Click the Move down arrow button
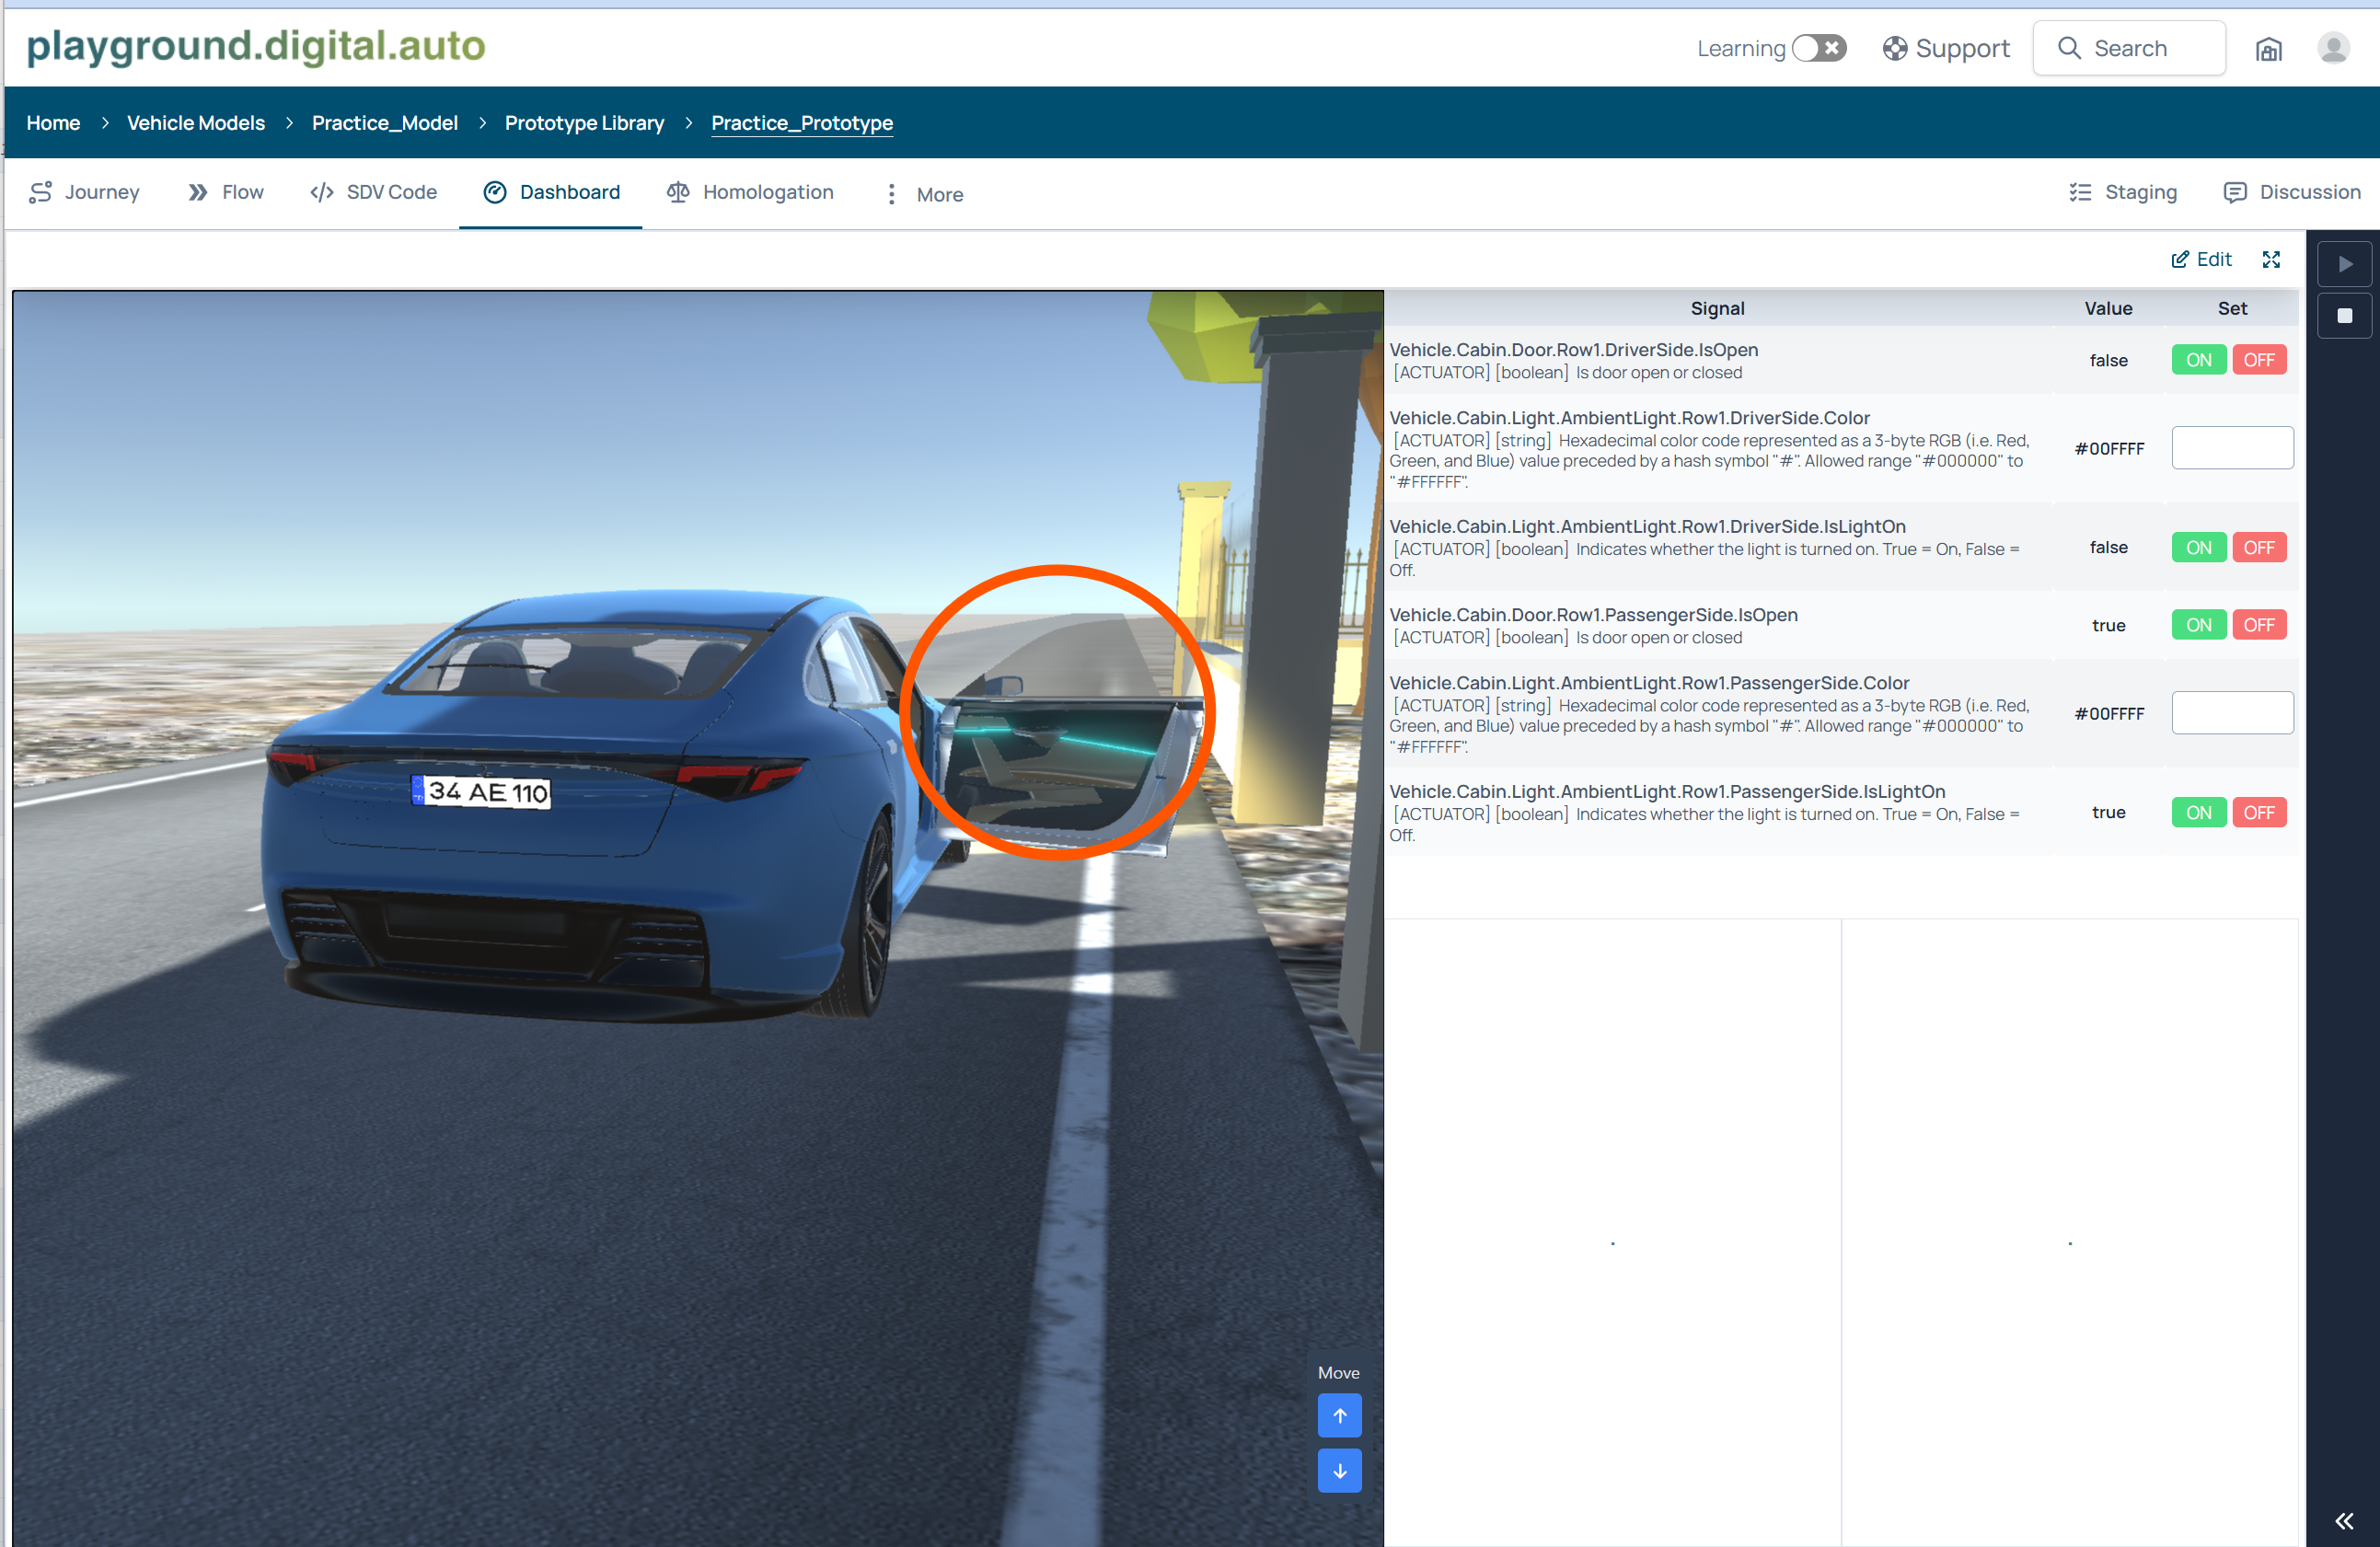The height and width of the screenshot is (1547, 2380). (x=1339, y=1471)
